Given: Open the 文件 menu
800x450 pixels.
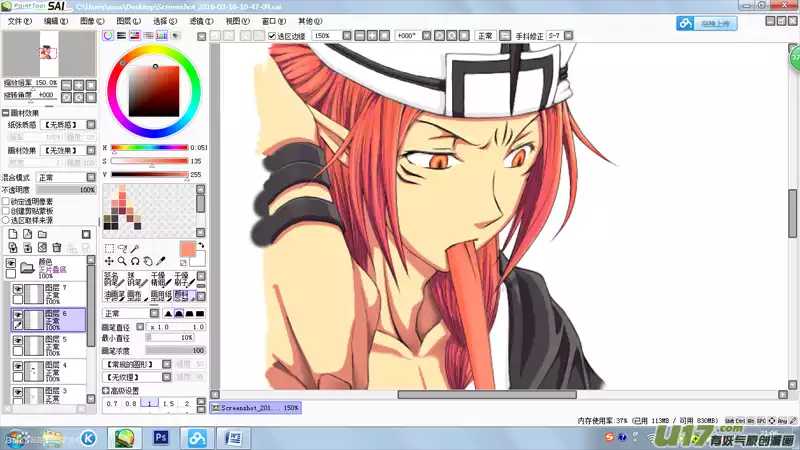Looking at the screenshot, I should (x=19, y=21).
